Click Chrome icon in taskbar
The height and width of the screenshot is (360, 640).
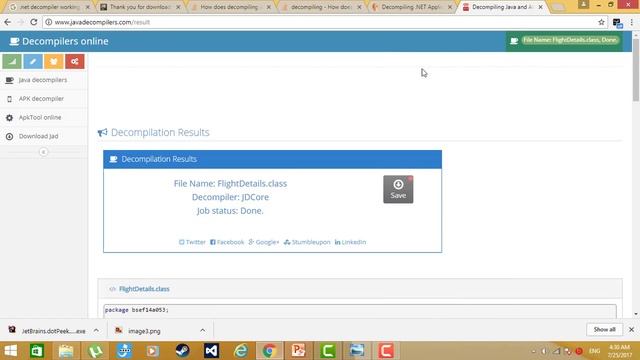click(x=269, y=351)
